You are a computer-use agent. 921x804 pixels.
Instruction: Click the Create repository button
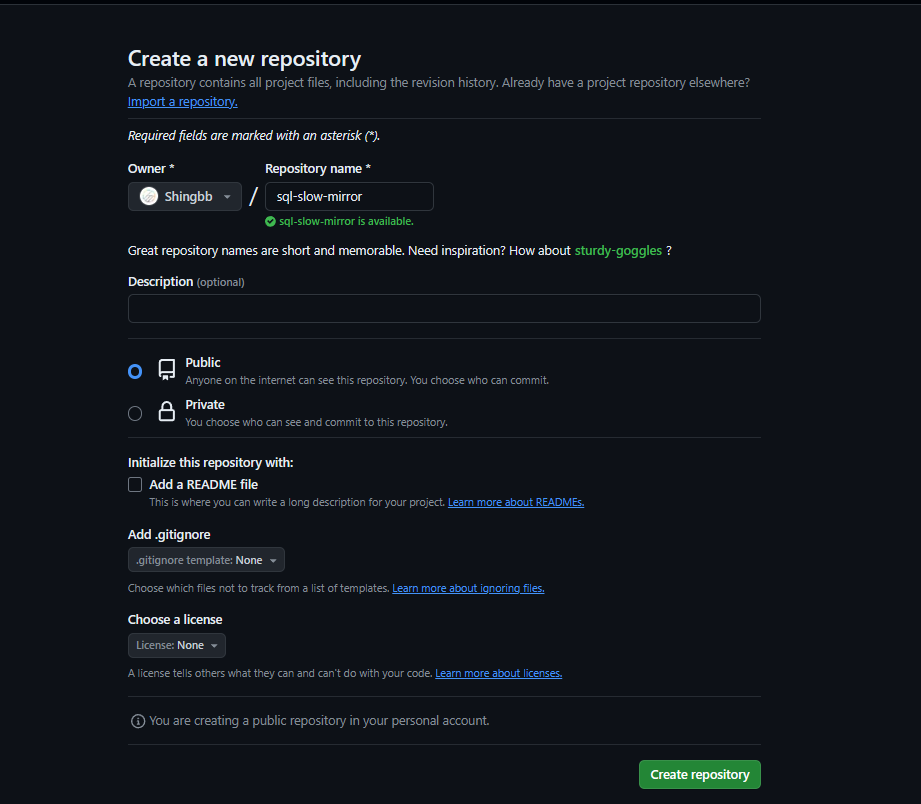coord(699,774)
